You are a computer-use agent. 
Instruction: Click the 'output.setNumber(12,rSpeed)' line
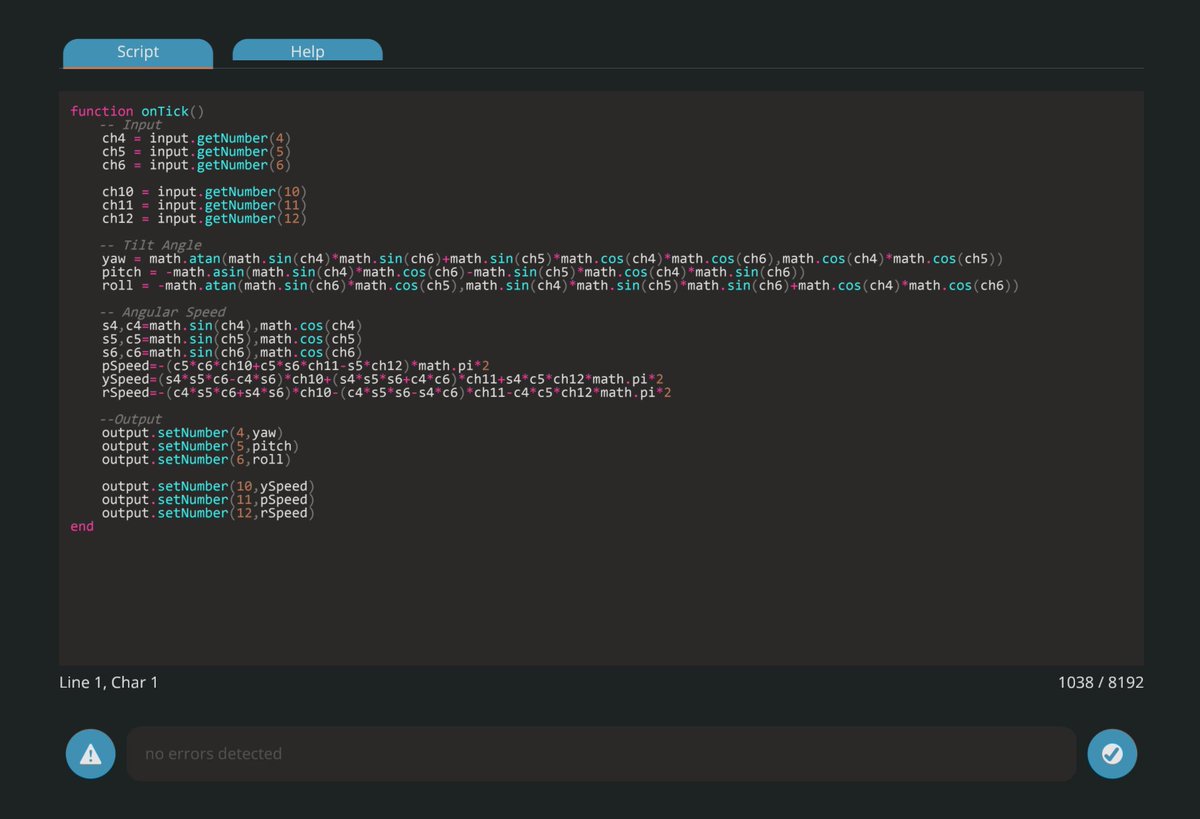point(209,513)
